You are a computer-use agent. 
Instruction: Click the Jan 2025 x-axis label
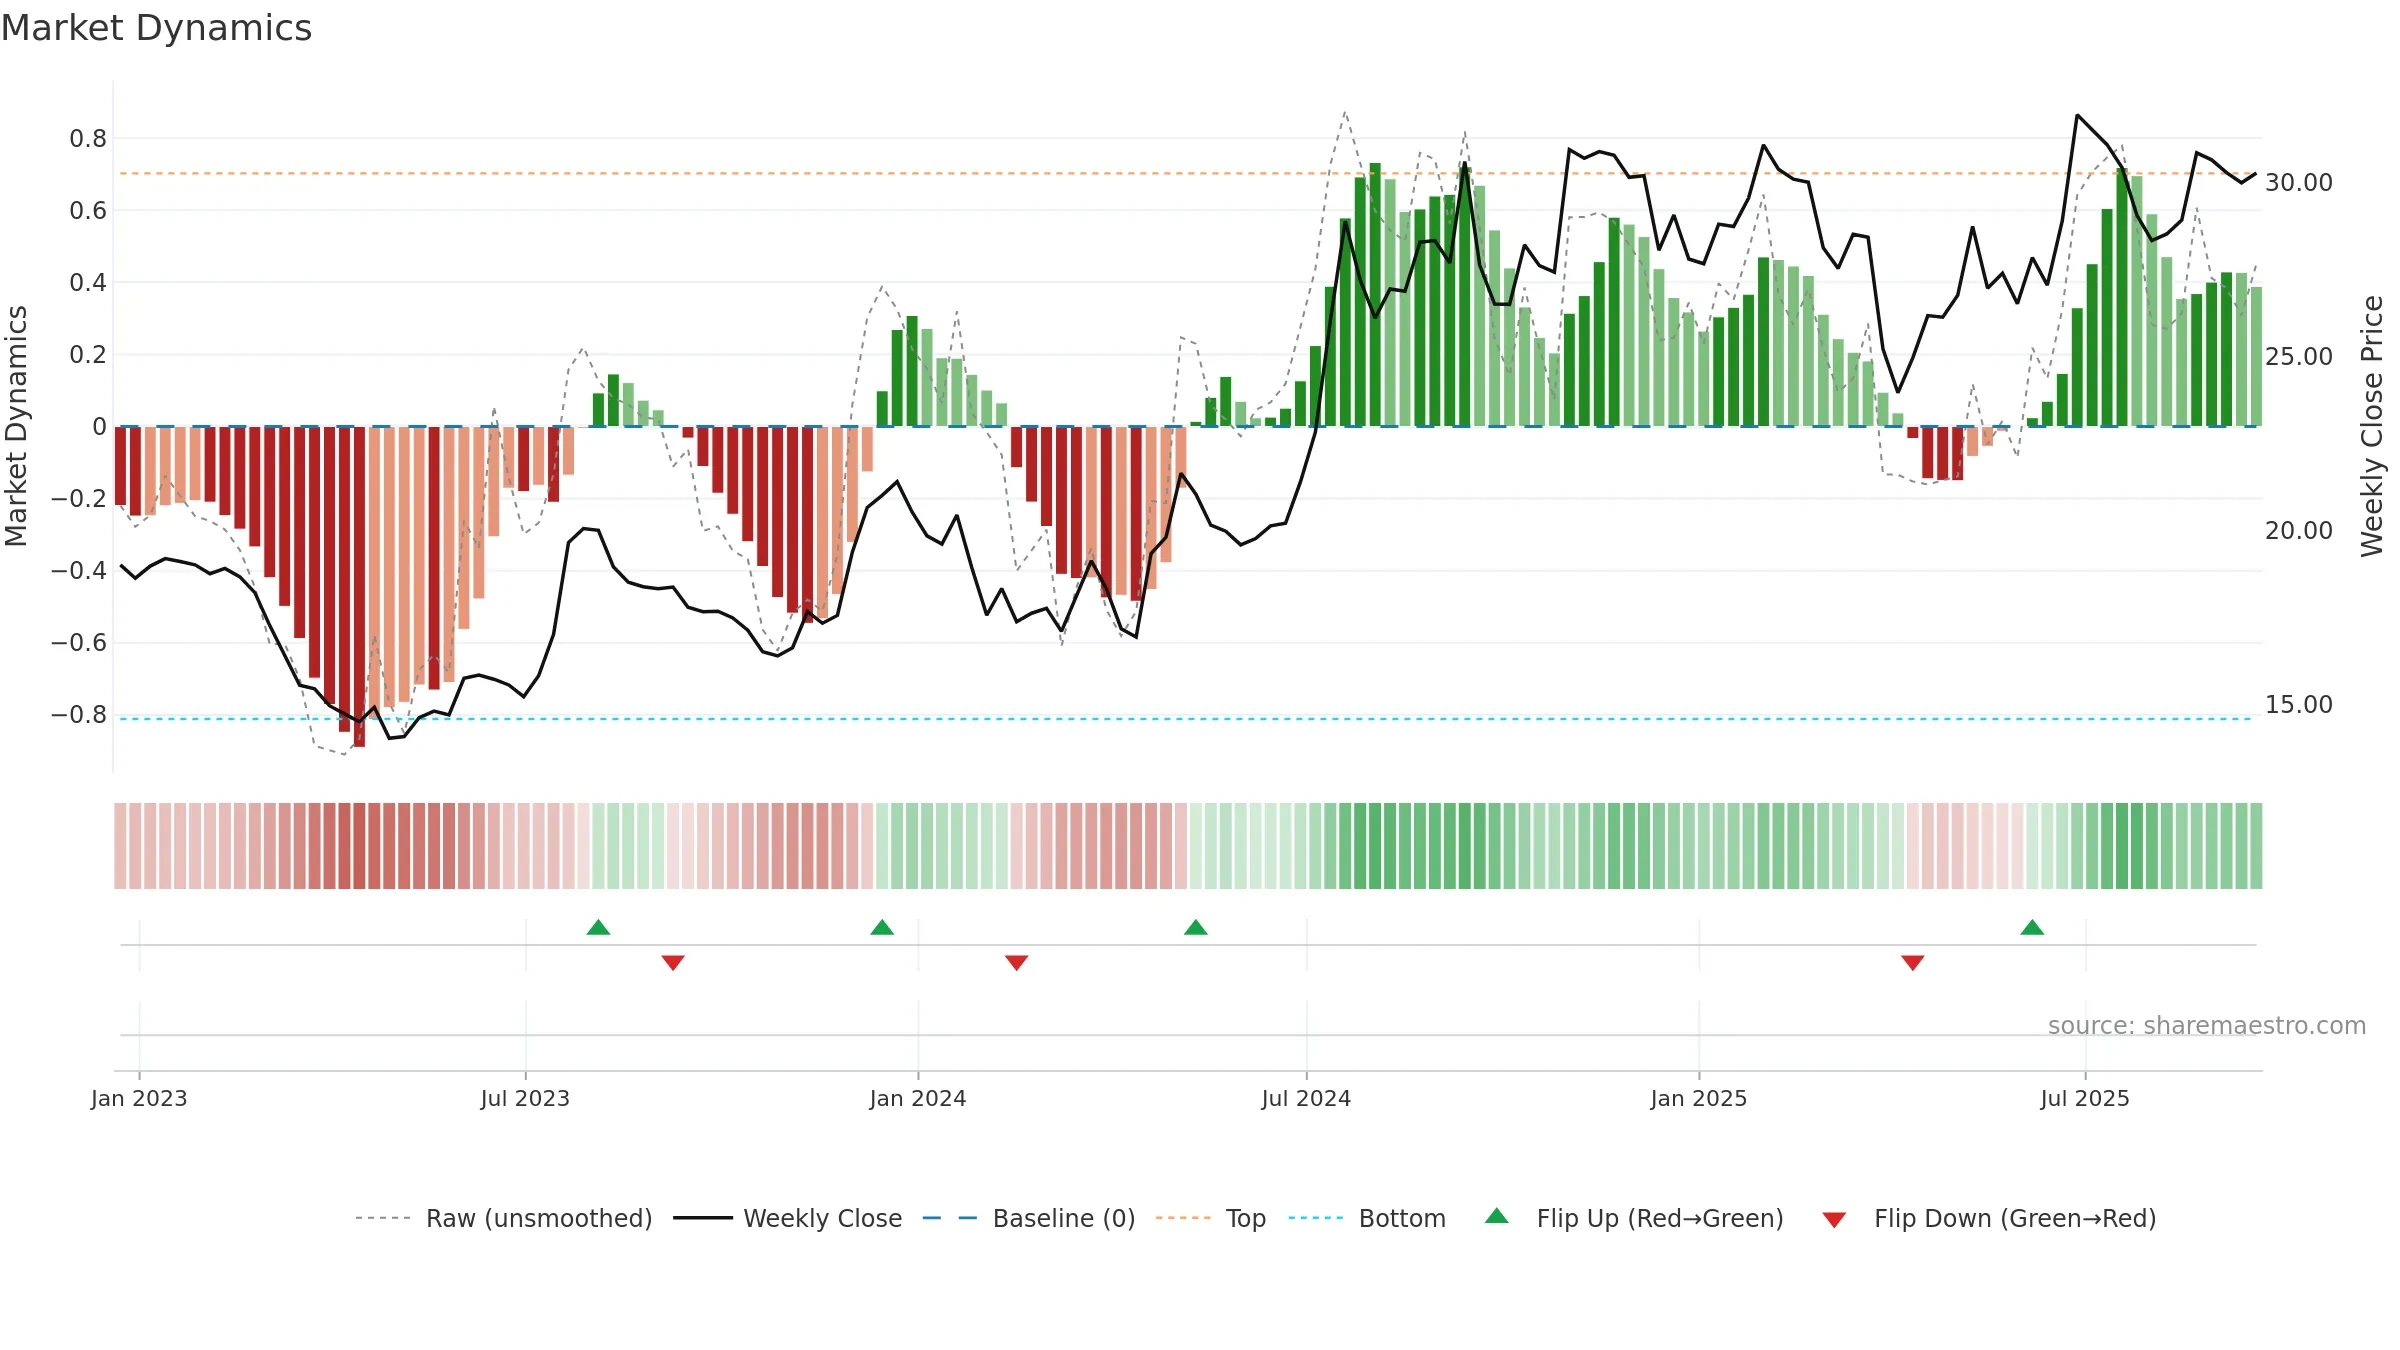tap(1699, 1098)
